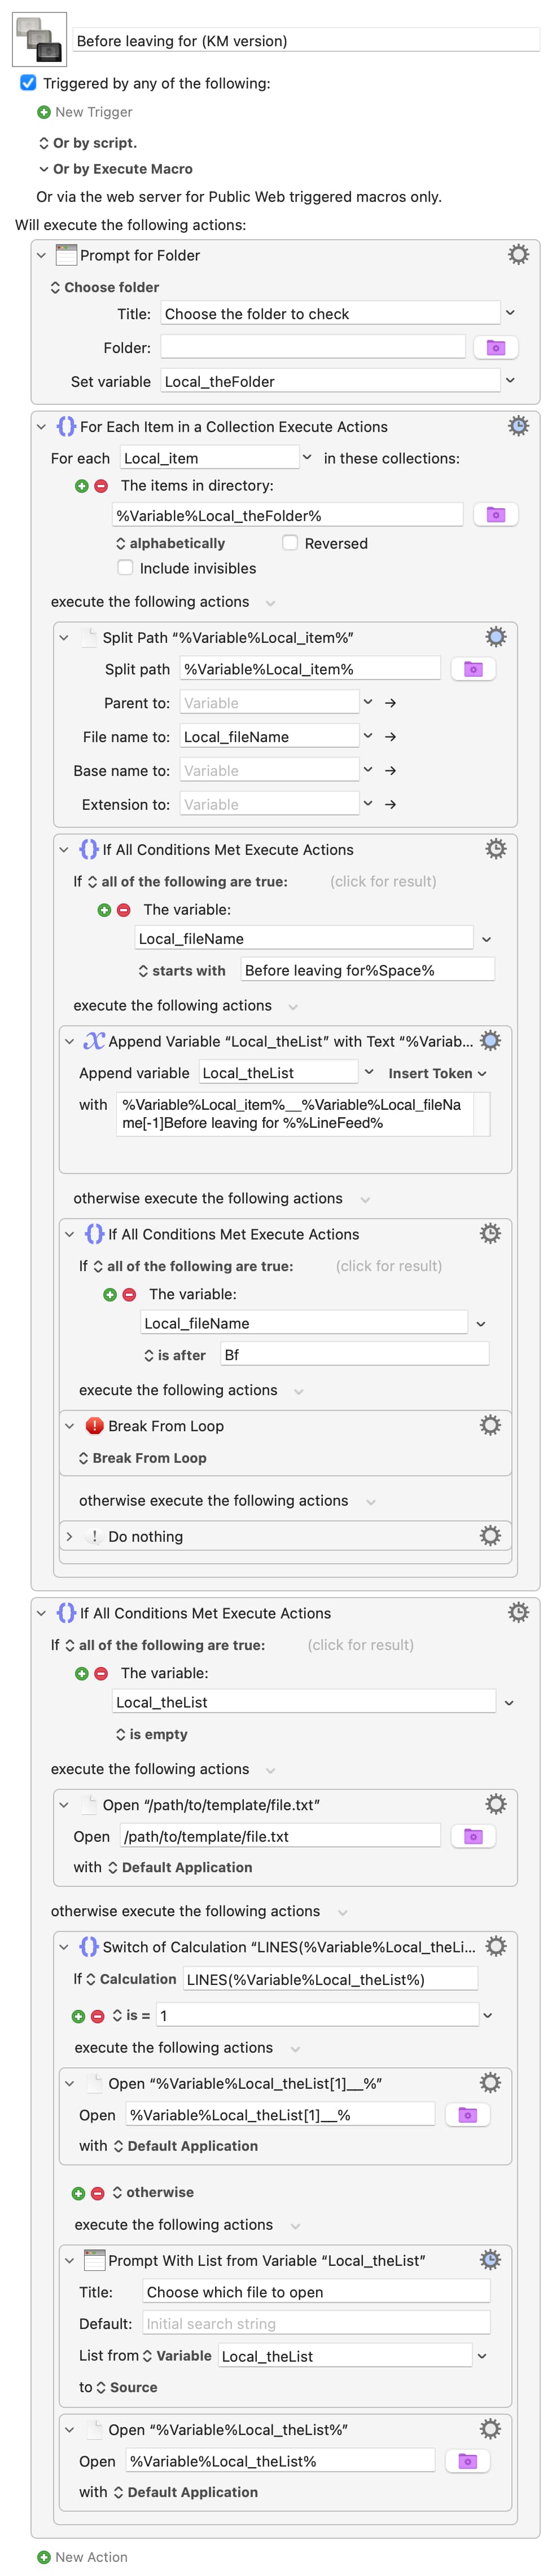Open gear menu for Prompt for Folder action

pos(518,254)
